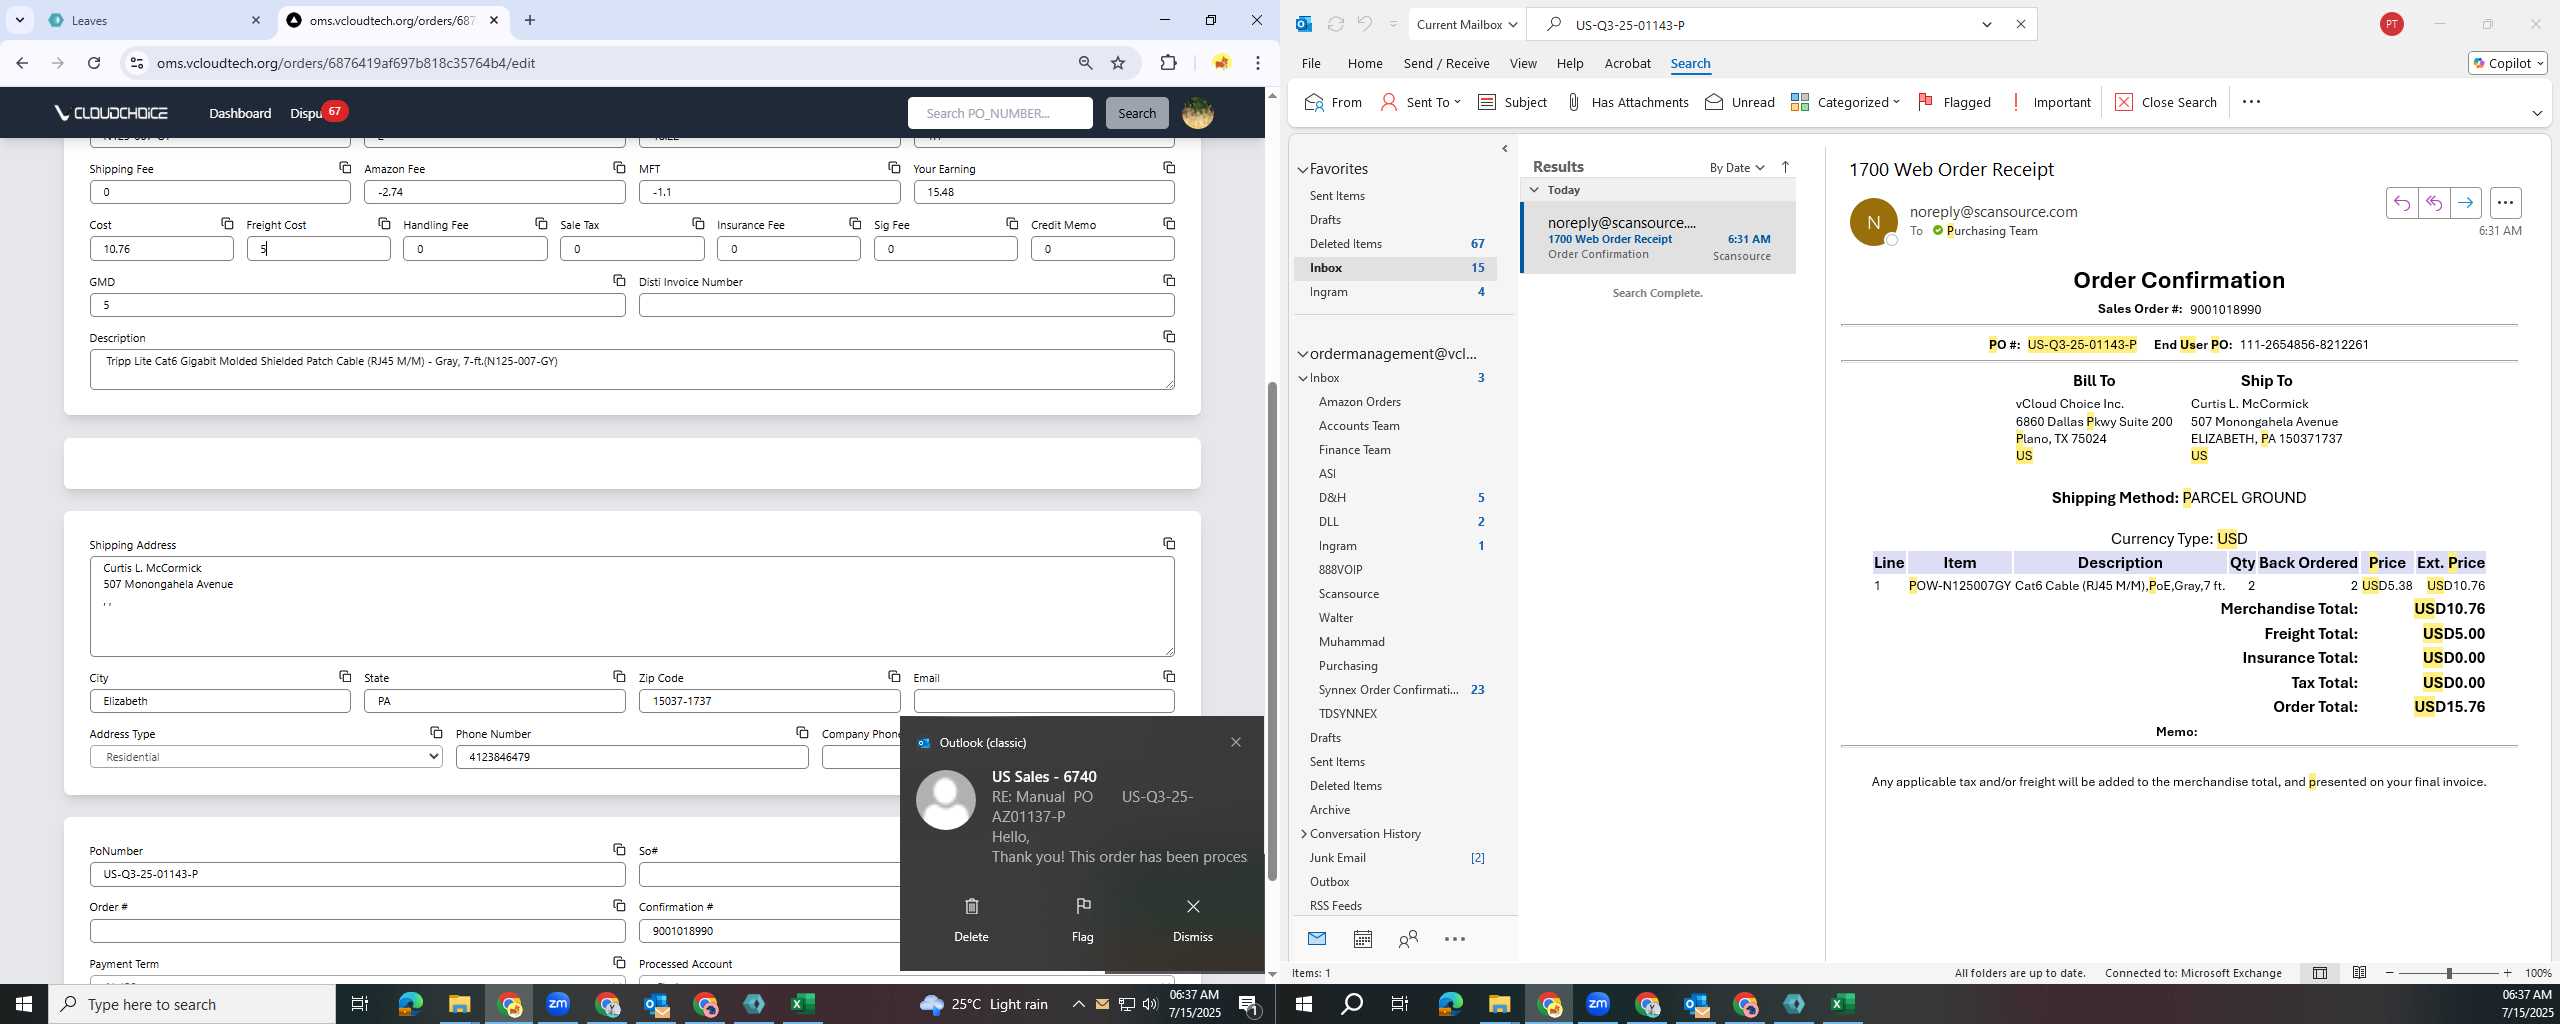Open the Chrome extensions puzzle icon
Image resolution: width=2560 pixels, height=1024 pixels.
tap(1168, 63)
